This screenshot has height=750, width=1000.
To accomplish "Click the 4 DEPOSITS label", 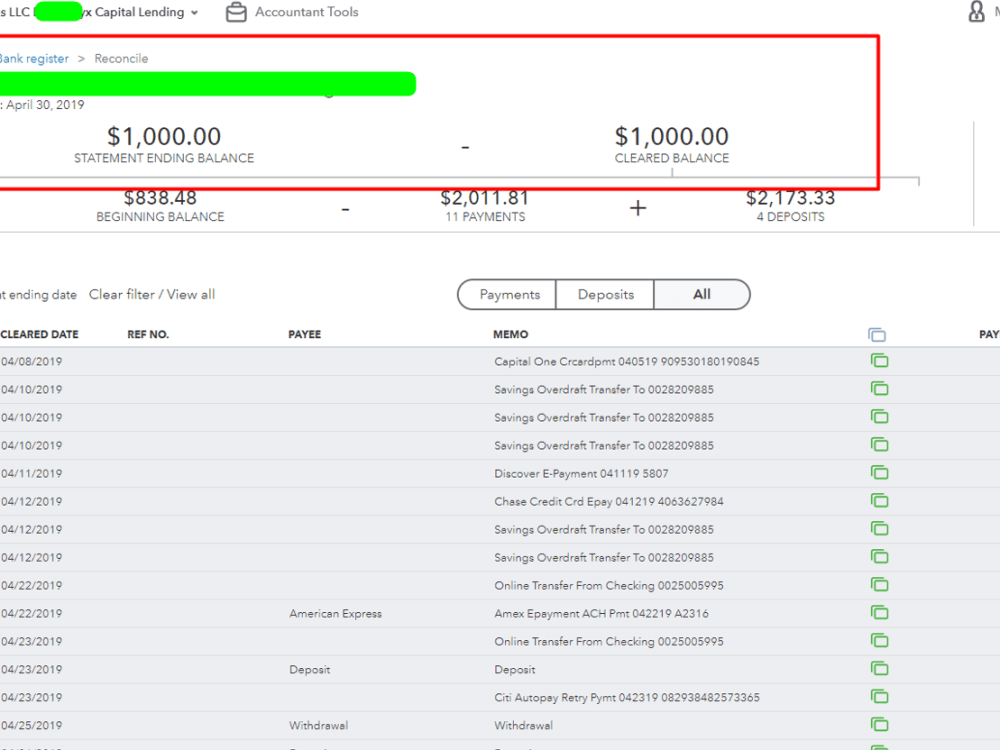I will coord(790,217).
